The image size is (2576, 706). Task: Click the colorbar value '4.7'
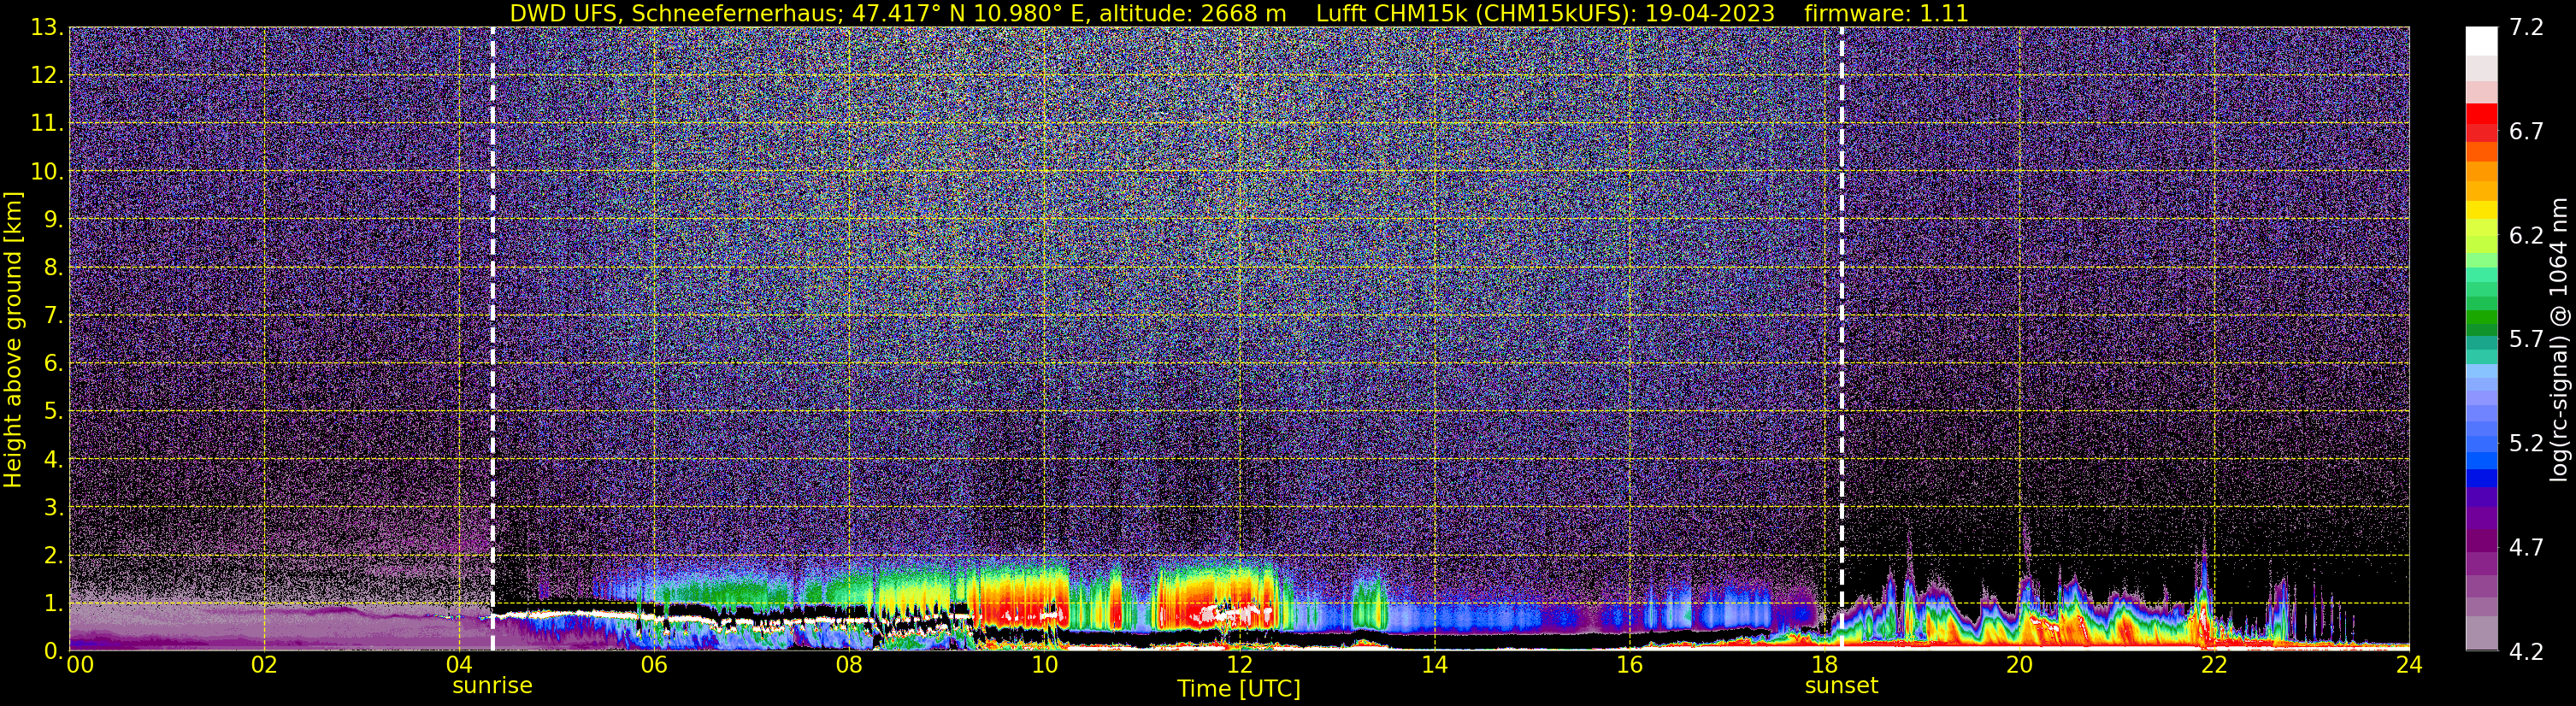point(2526,547)
